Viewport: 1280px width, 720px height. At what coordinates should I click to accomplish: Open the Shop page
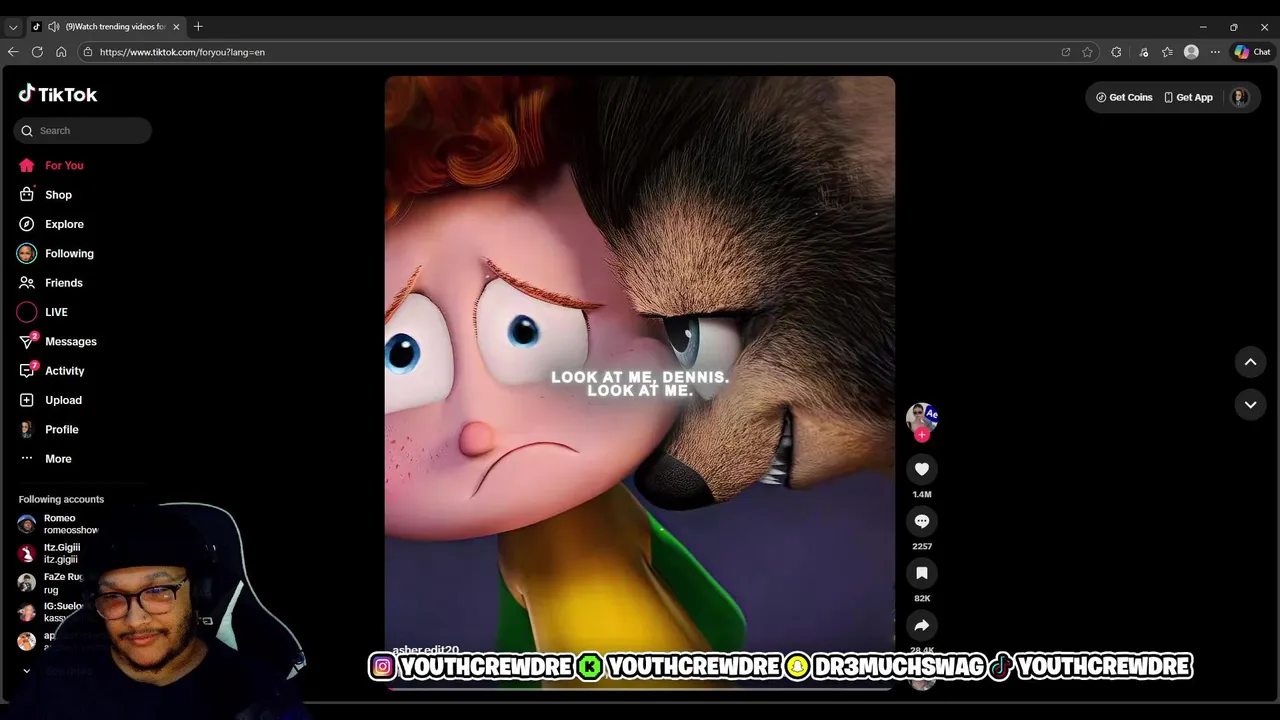coord(58,195)
